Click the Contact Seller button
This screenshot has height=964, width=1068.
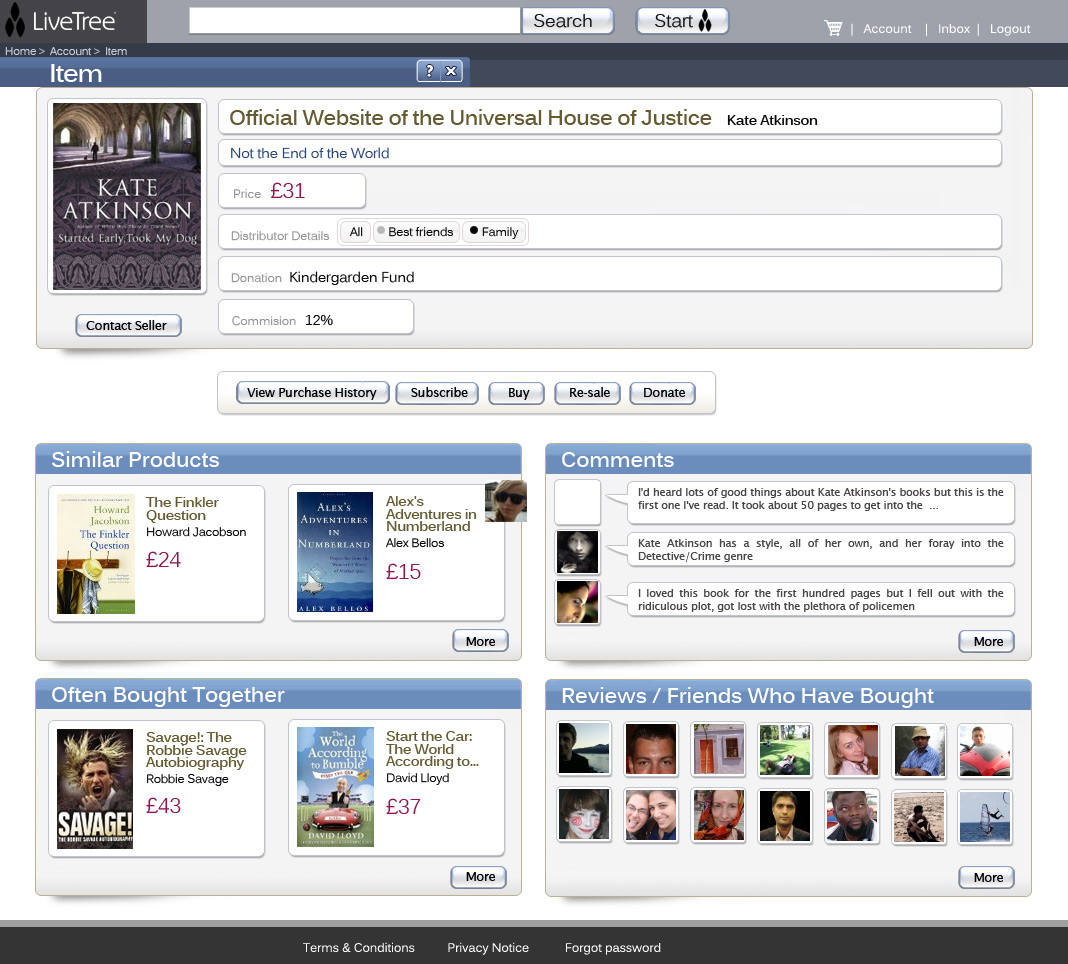tap(128, 325)
